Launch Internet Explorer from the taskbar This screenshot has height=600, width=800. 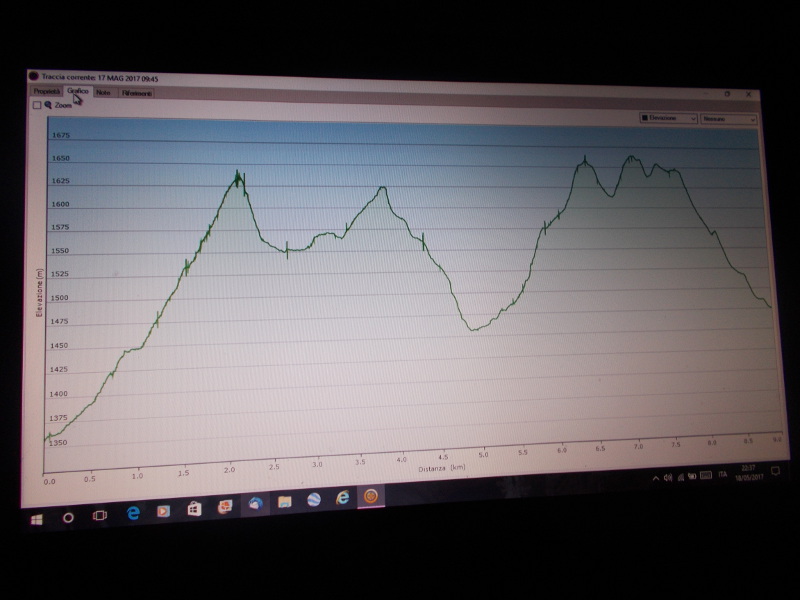342,498
